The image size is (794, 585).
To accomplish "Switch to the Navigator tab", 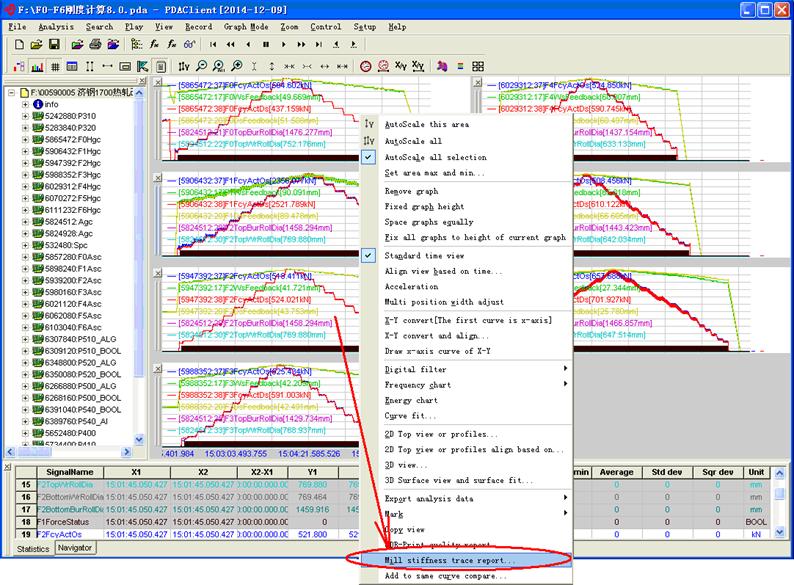I will point(75,548).
